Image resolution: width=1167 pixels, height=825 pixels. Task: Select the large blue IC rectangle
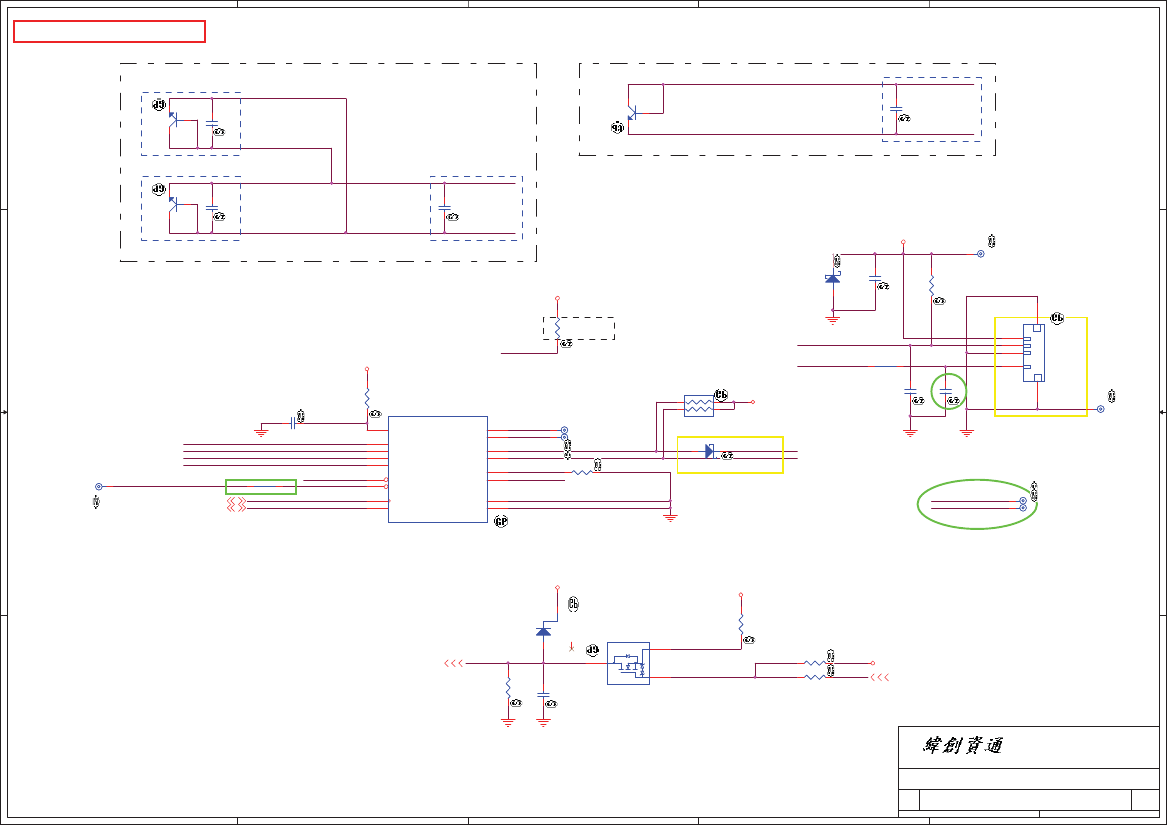coord(438,469)
